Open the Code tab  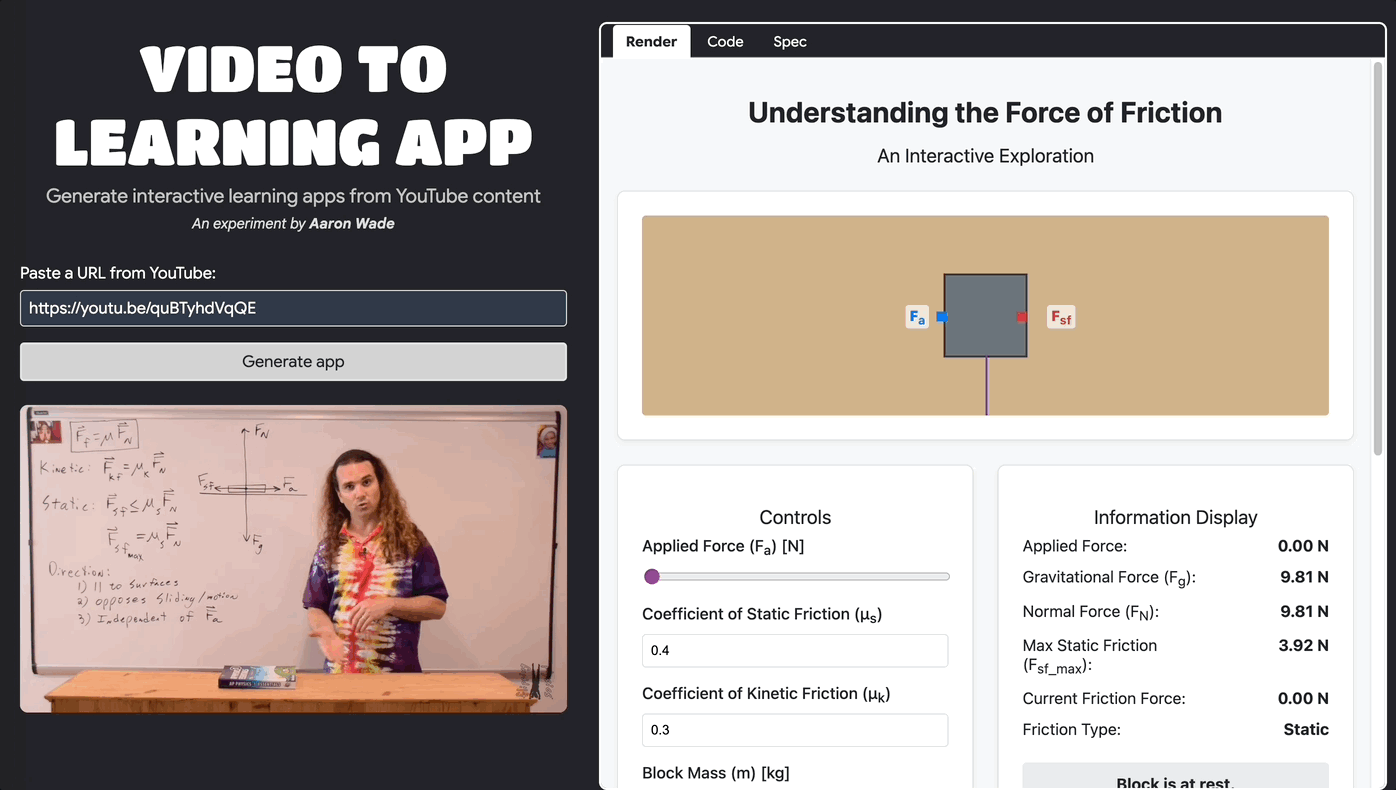tap(725, 41)
